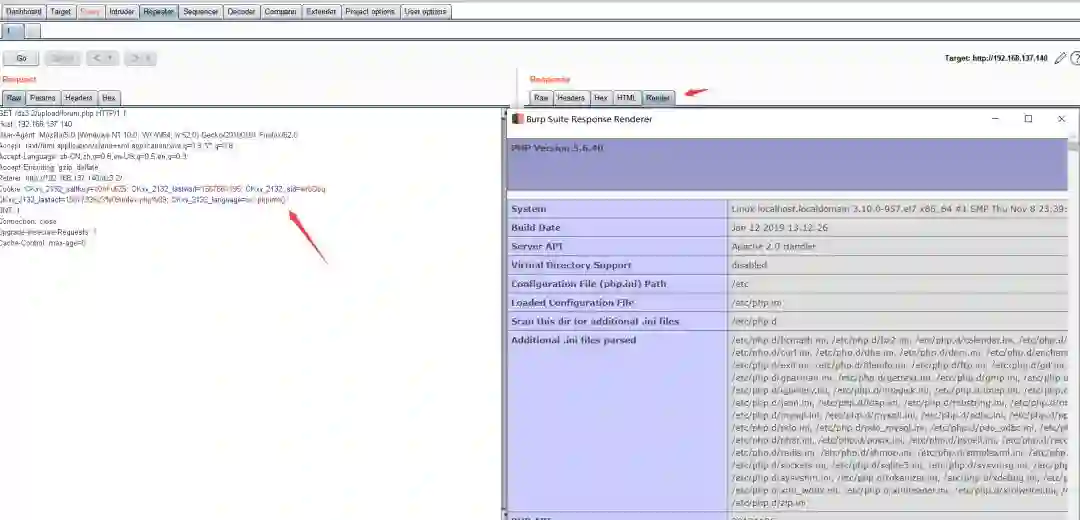The width and height of the screenshot is (1080, 520).
Task: Click Additional .ini files parsed label
Action: [574, 340]
